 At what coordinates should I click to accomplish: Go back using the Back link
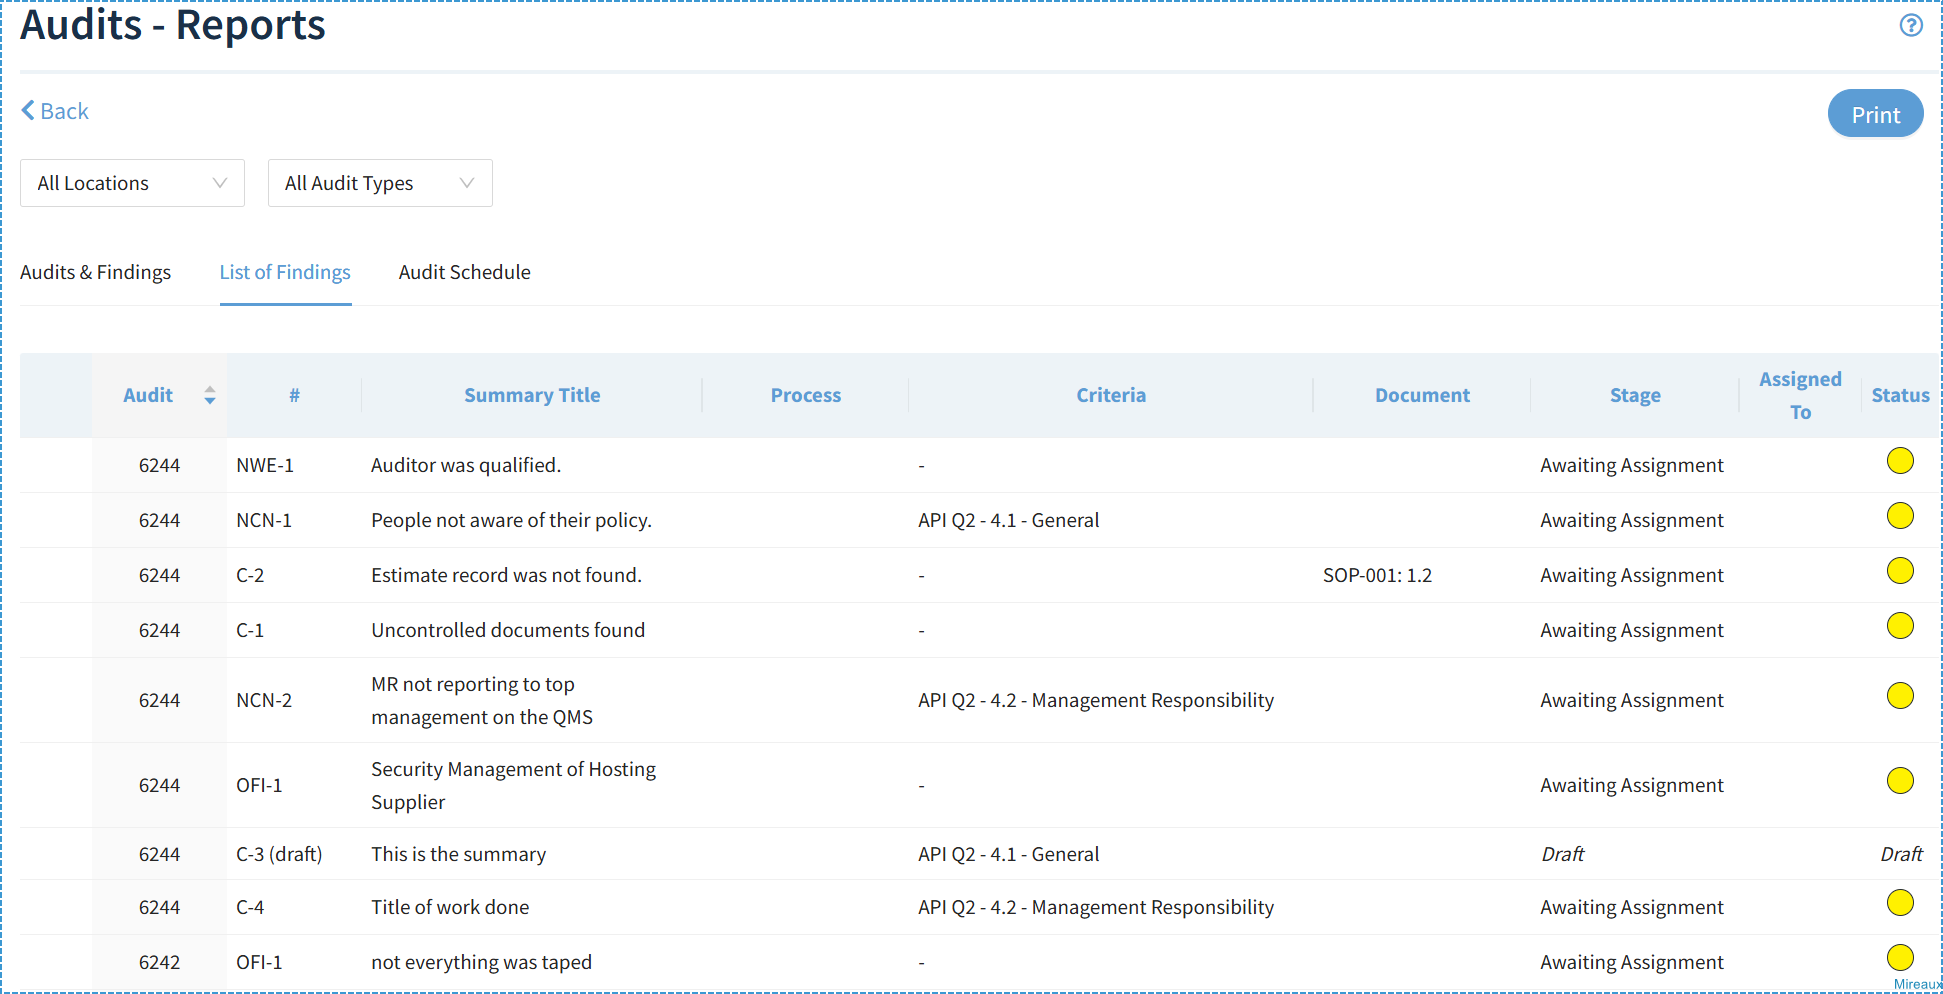[55, 111]
